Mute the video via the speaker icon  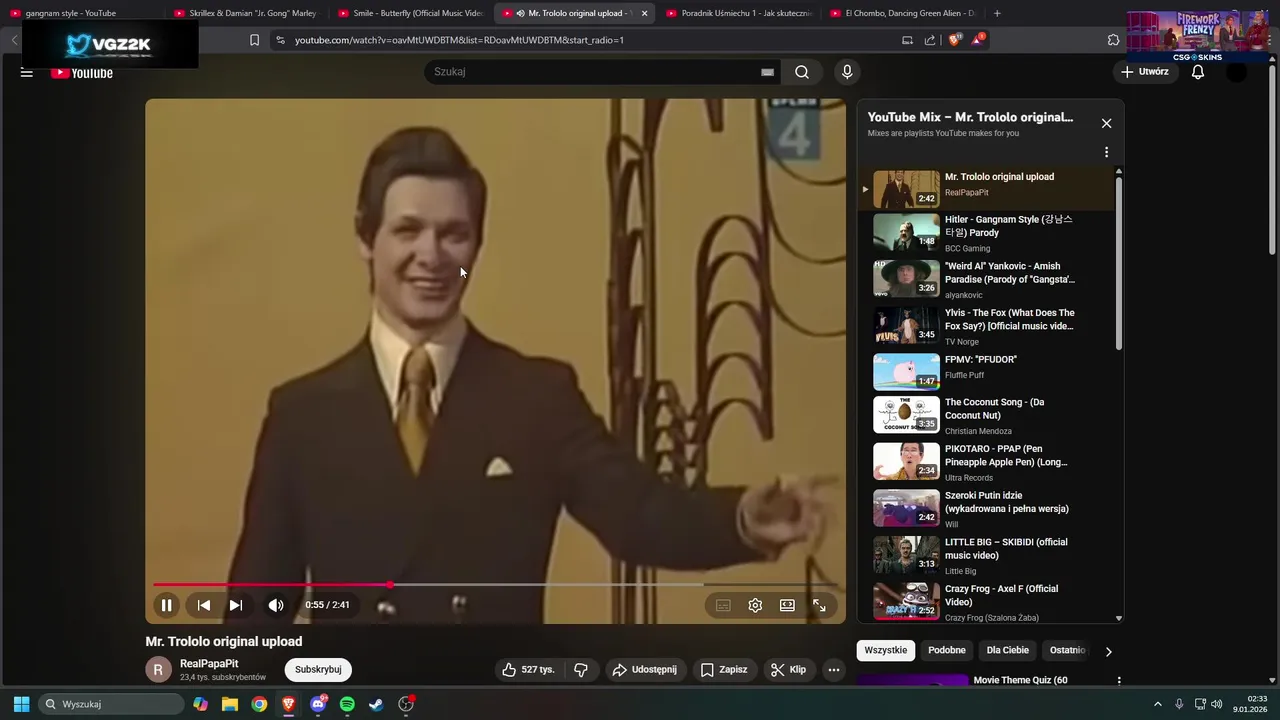[x=276, y=605]
